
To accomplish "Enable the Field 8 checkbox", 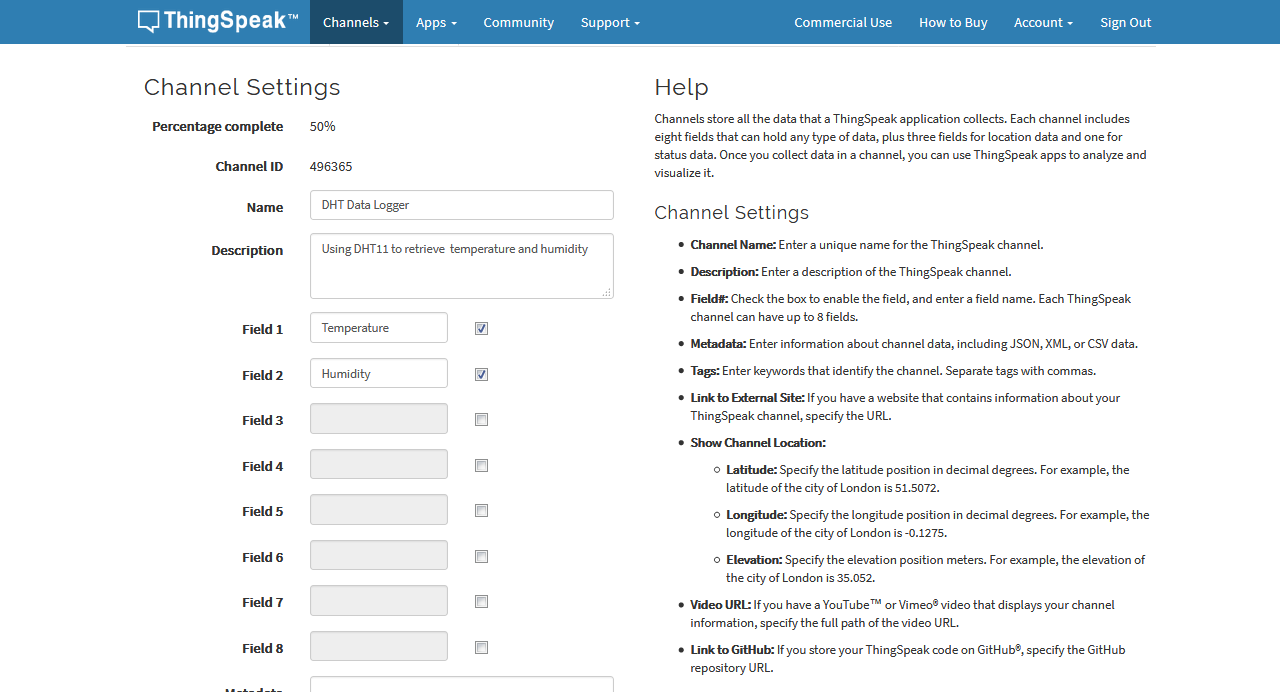I will click(x=481, y=647).
